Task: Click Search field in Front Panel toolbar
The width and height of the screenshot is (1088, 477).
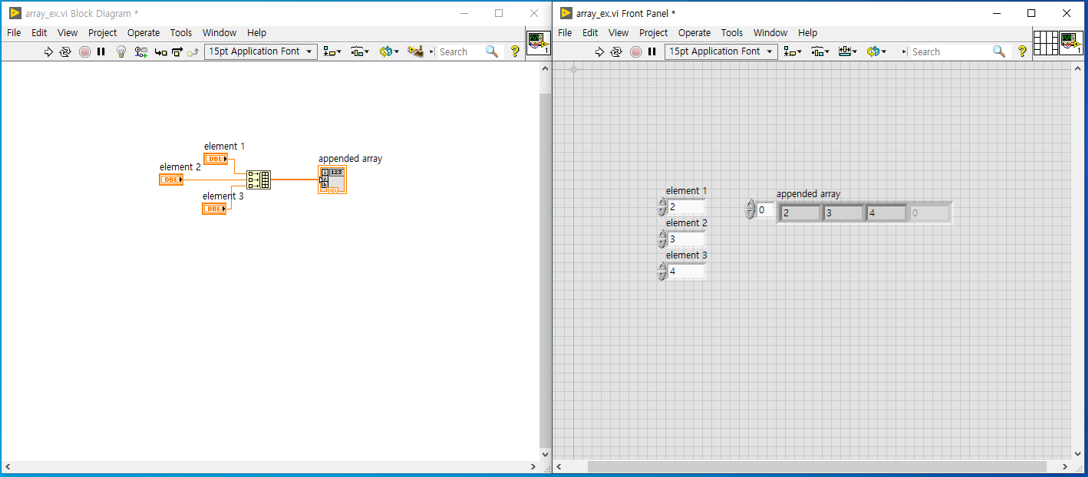Action: pos(951,51)
